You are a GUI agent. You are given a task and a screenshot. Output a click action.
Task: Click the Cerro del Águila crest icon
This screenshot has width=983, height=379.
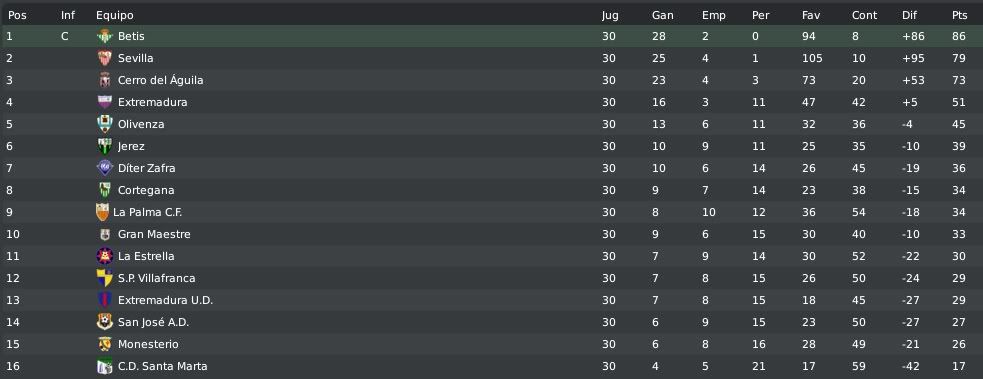click(105, 80)
